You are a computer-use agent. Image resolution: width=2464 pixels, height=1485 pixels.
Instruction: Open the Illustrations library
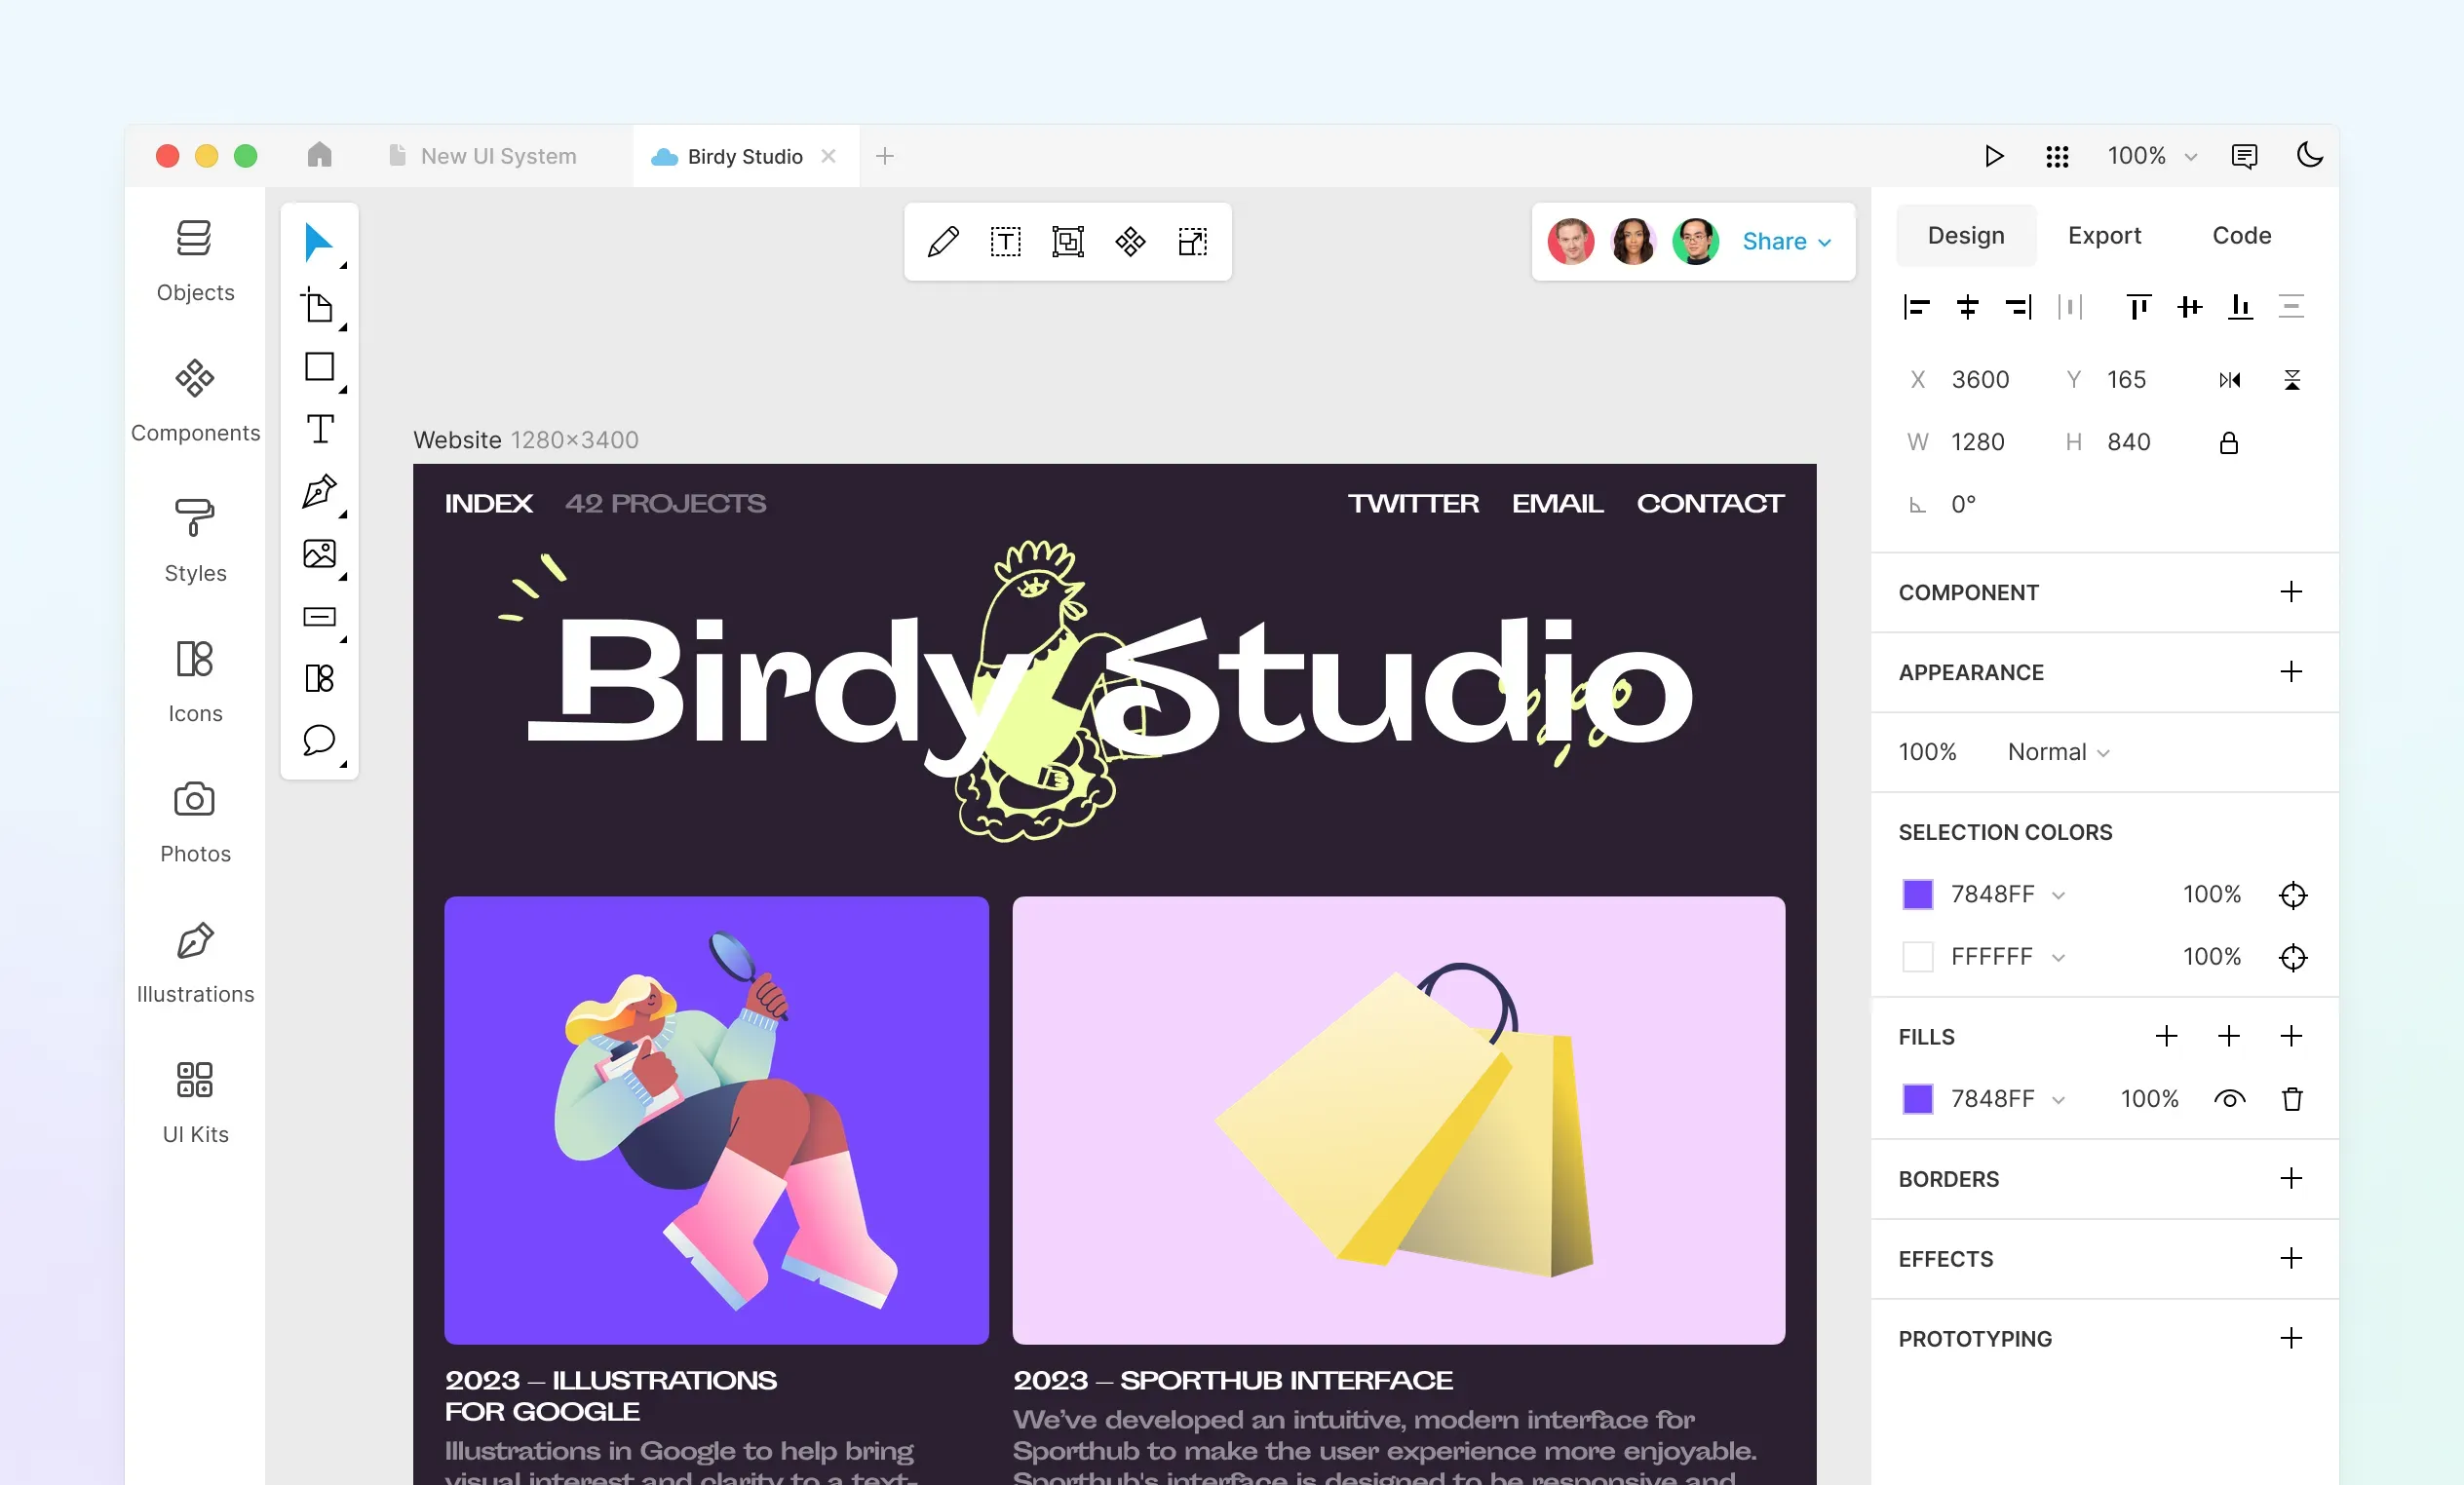pyautogui.click(x=195, y=962)
